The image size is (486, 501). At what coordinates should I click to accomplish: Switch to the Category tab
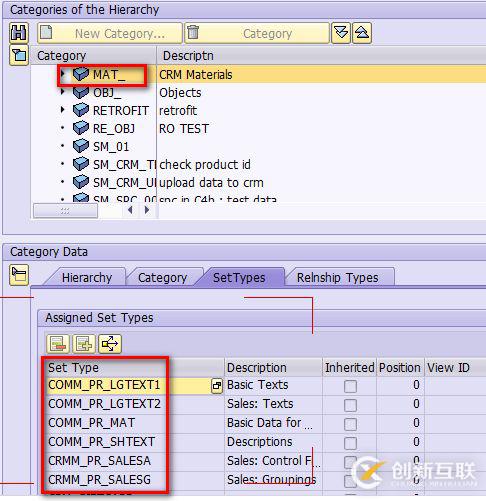[x=162, y=278]
